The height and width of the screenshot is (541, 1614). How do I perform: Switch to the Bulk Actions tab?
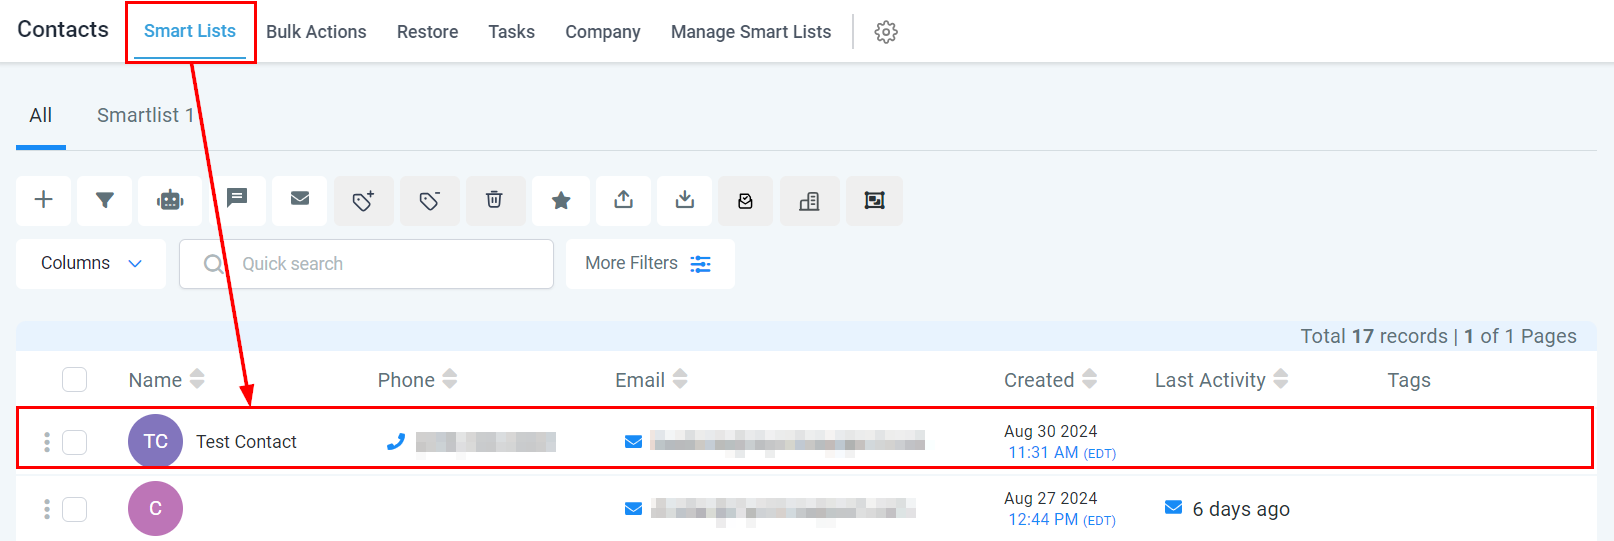(316, 32)
